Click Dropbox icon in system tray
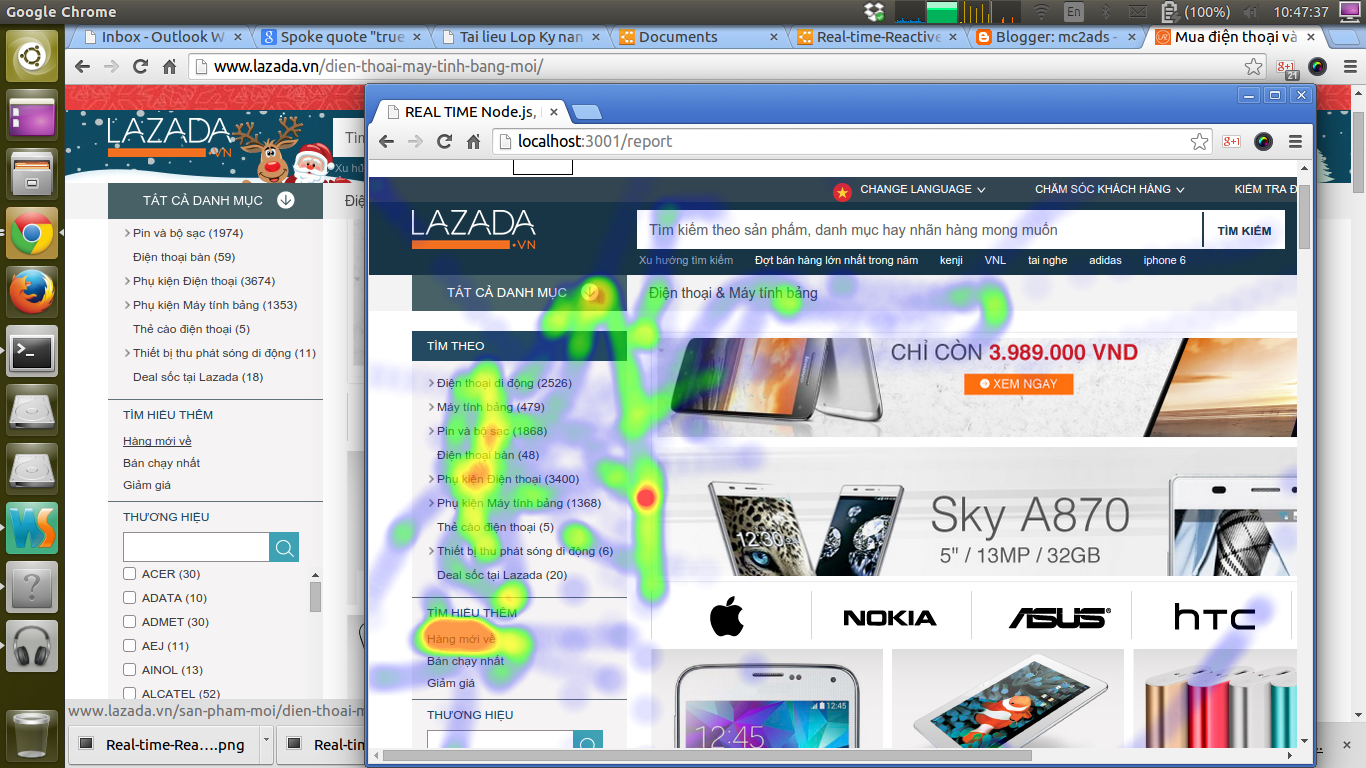This screenshot has width=1366, height=768. pos(875,12)
